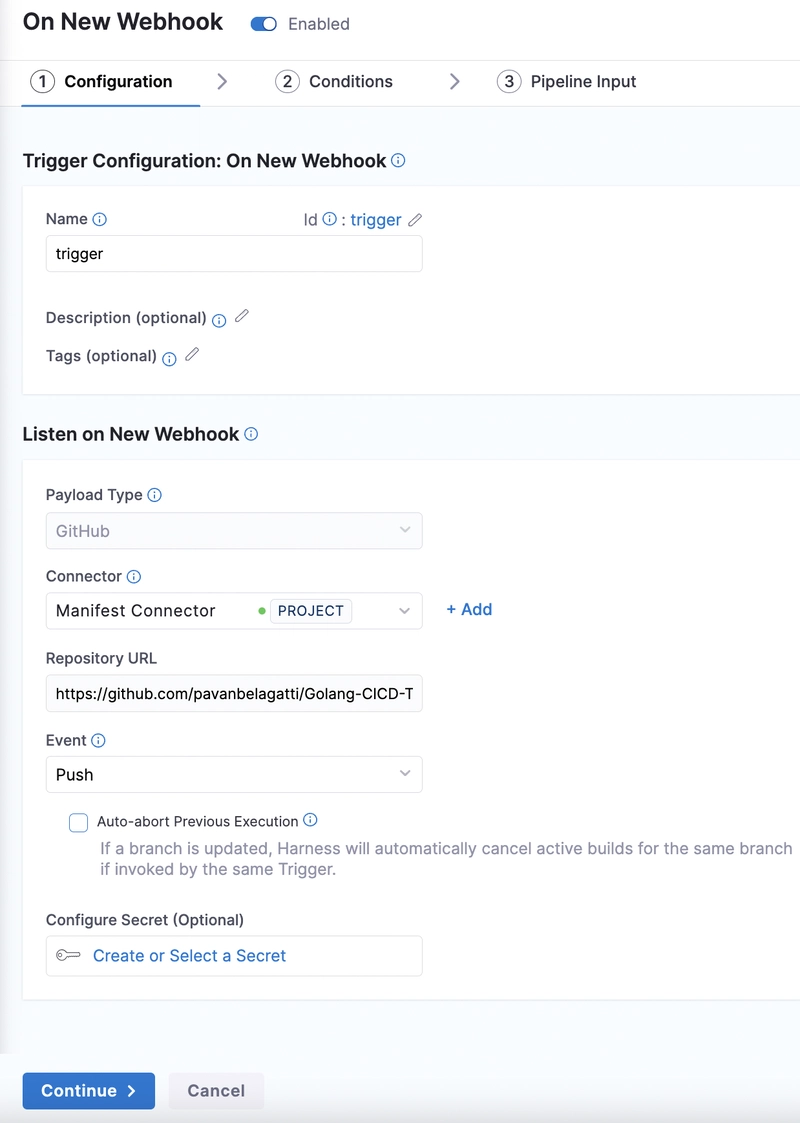The height and width of the screenshot is (1123, 800).
Task: Show info for the Event field
Action: [99, 741]
